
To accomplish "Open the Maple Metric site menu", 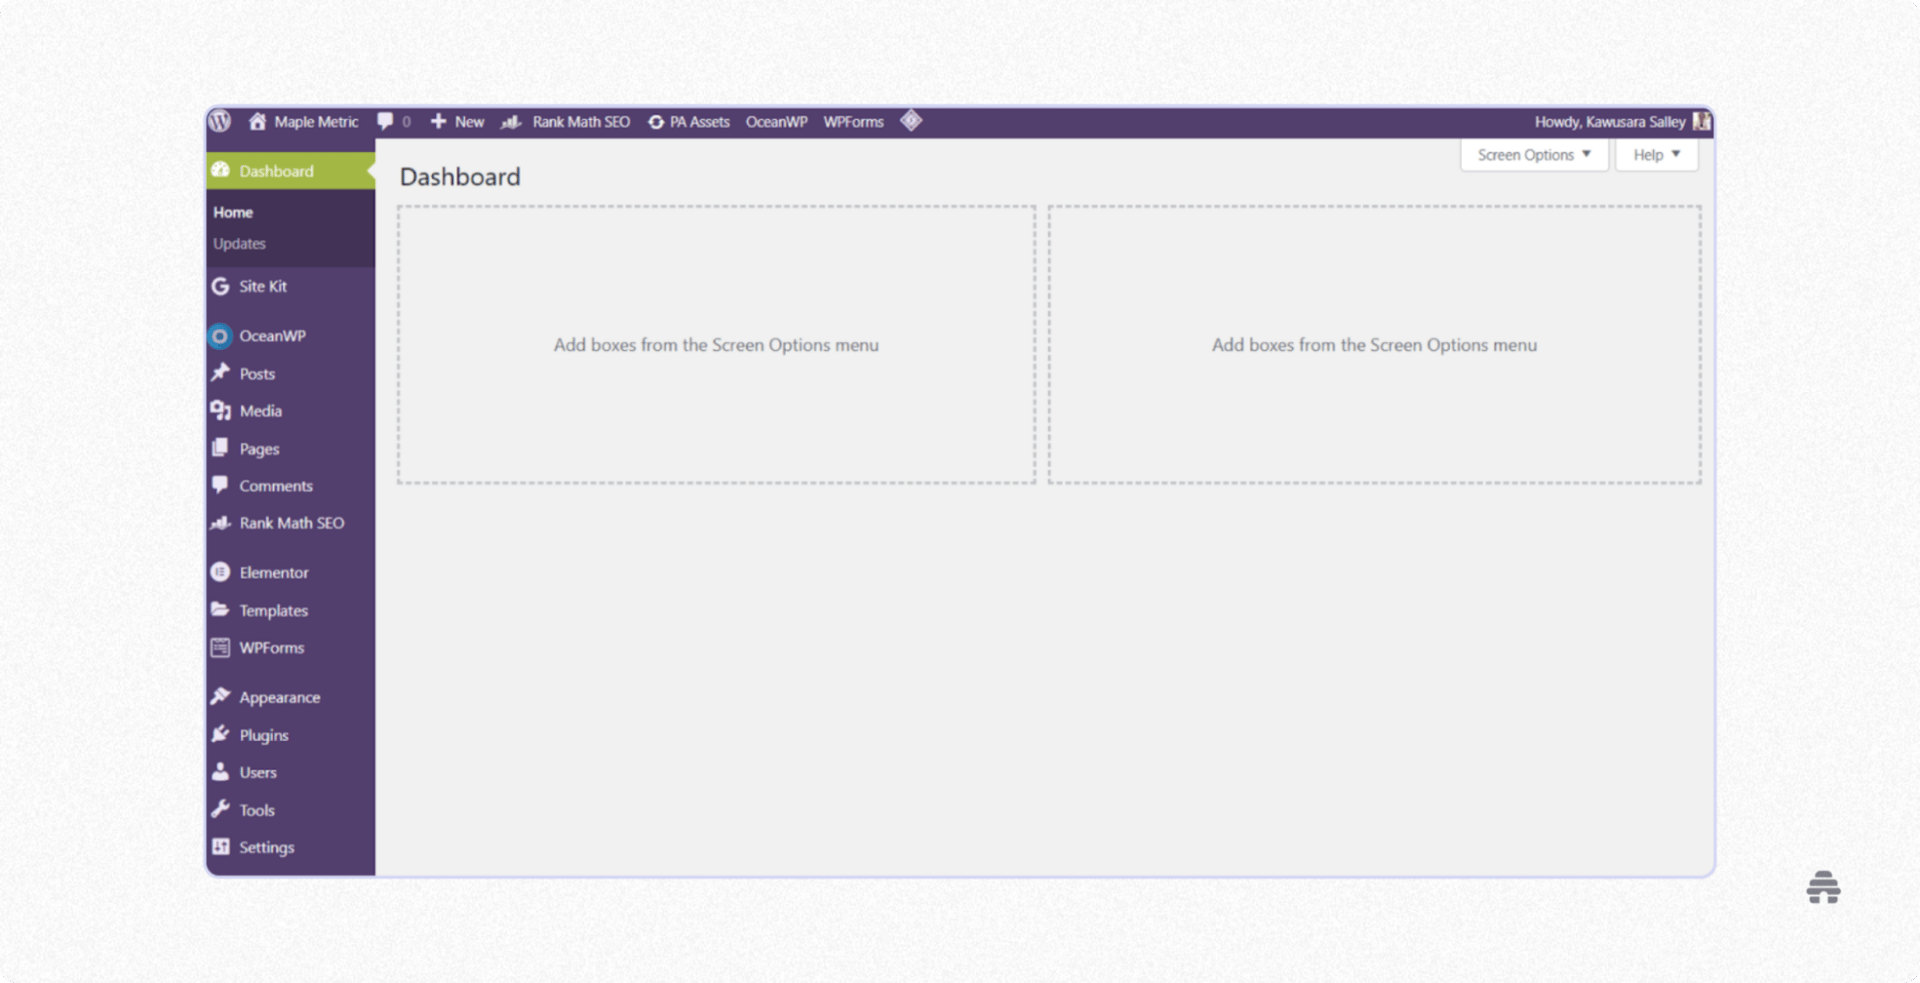I will [316, 122].
